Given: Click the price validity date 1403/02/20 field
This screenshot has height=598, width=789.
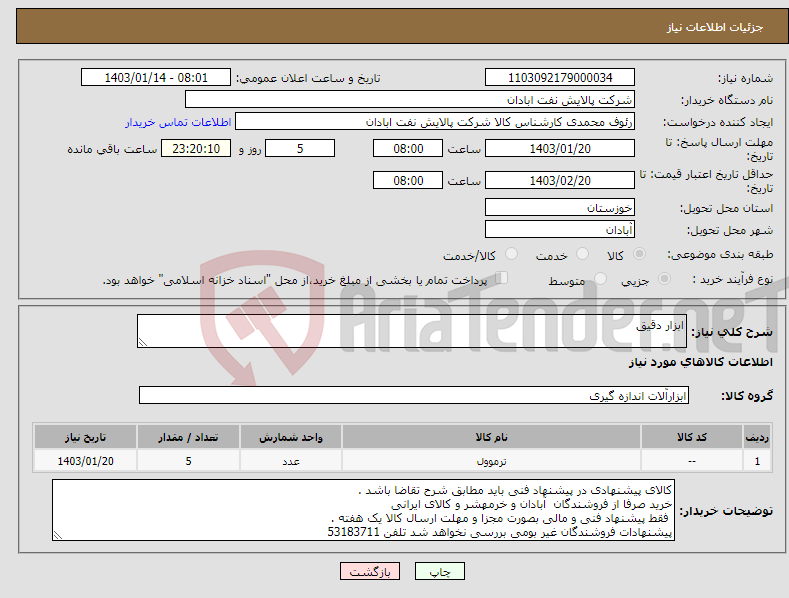Looking at the screenshot, I should [560, 180].
